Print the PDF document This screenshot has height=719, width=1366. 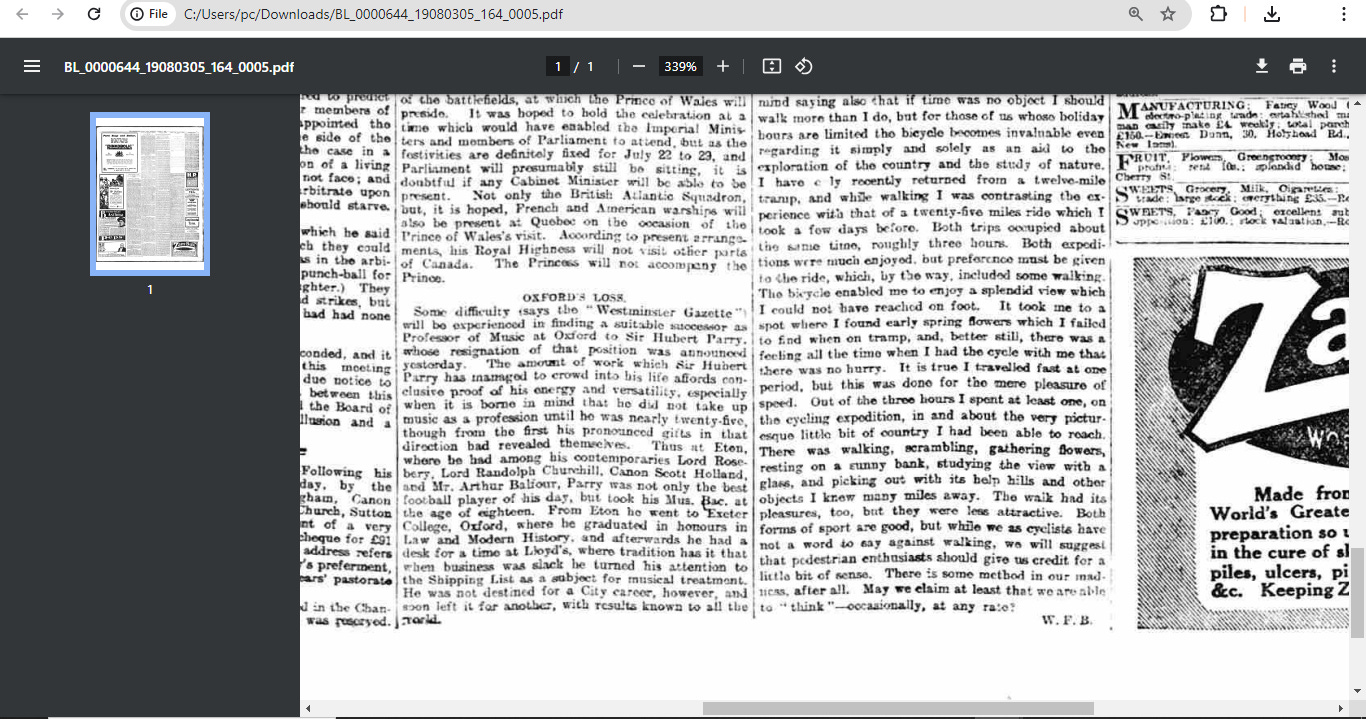[x=1298, y=66]
